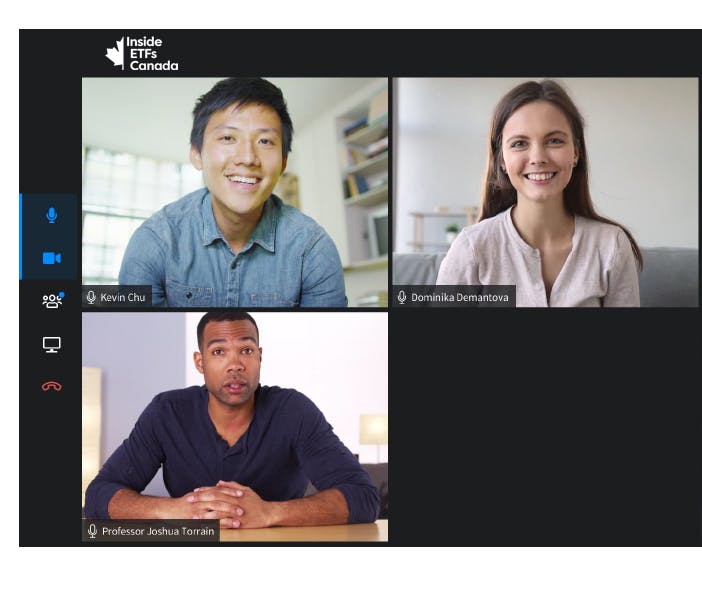Click the dark header area right of logo

439,53
